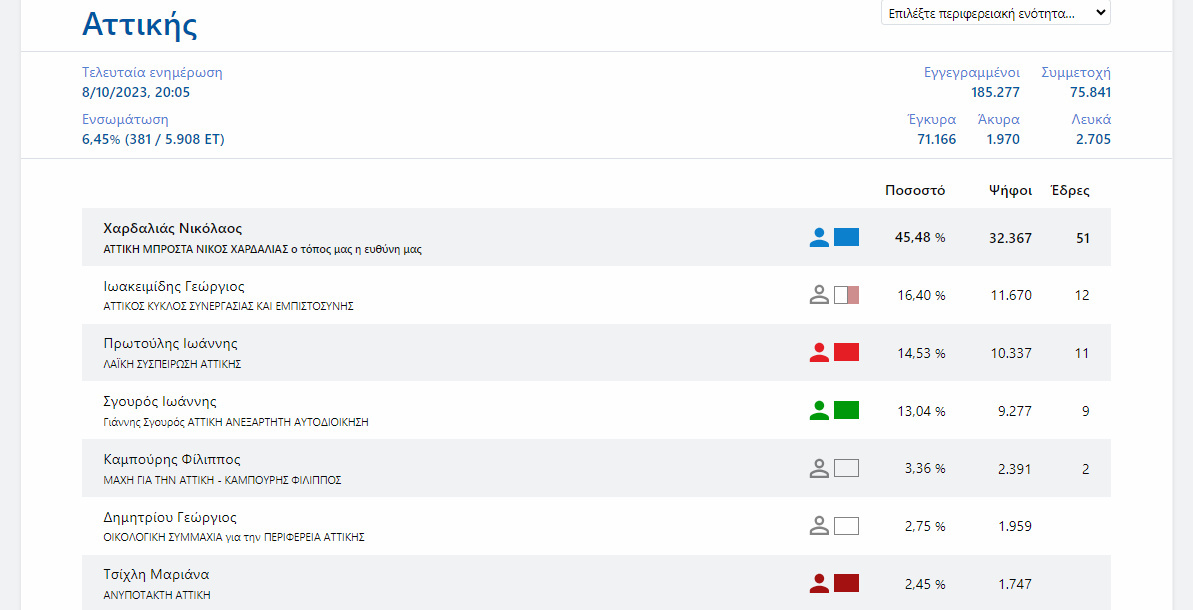Click the red person icon for Πρωτούλης
Screen dimensions: 1193x610
click(x=819, y=352)
